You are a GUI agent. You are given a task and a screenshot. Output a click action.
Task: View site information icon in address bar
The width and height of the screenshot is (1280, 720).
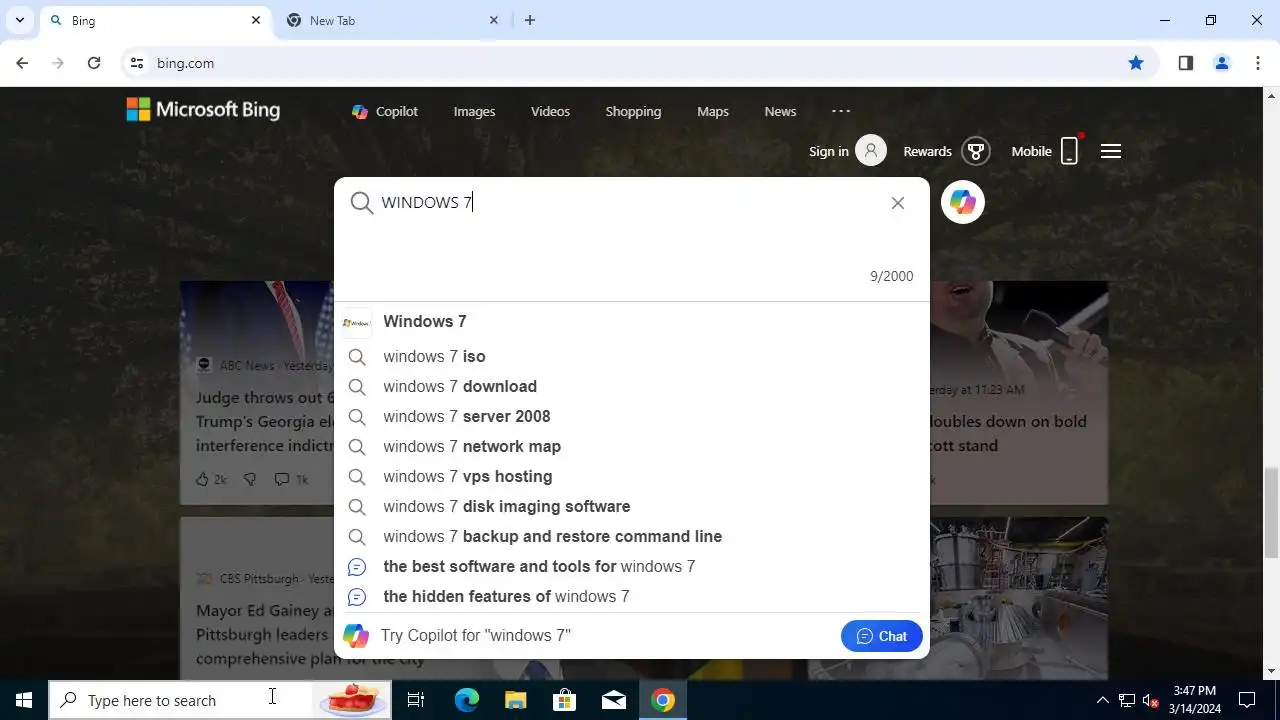click(137, 63)
